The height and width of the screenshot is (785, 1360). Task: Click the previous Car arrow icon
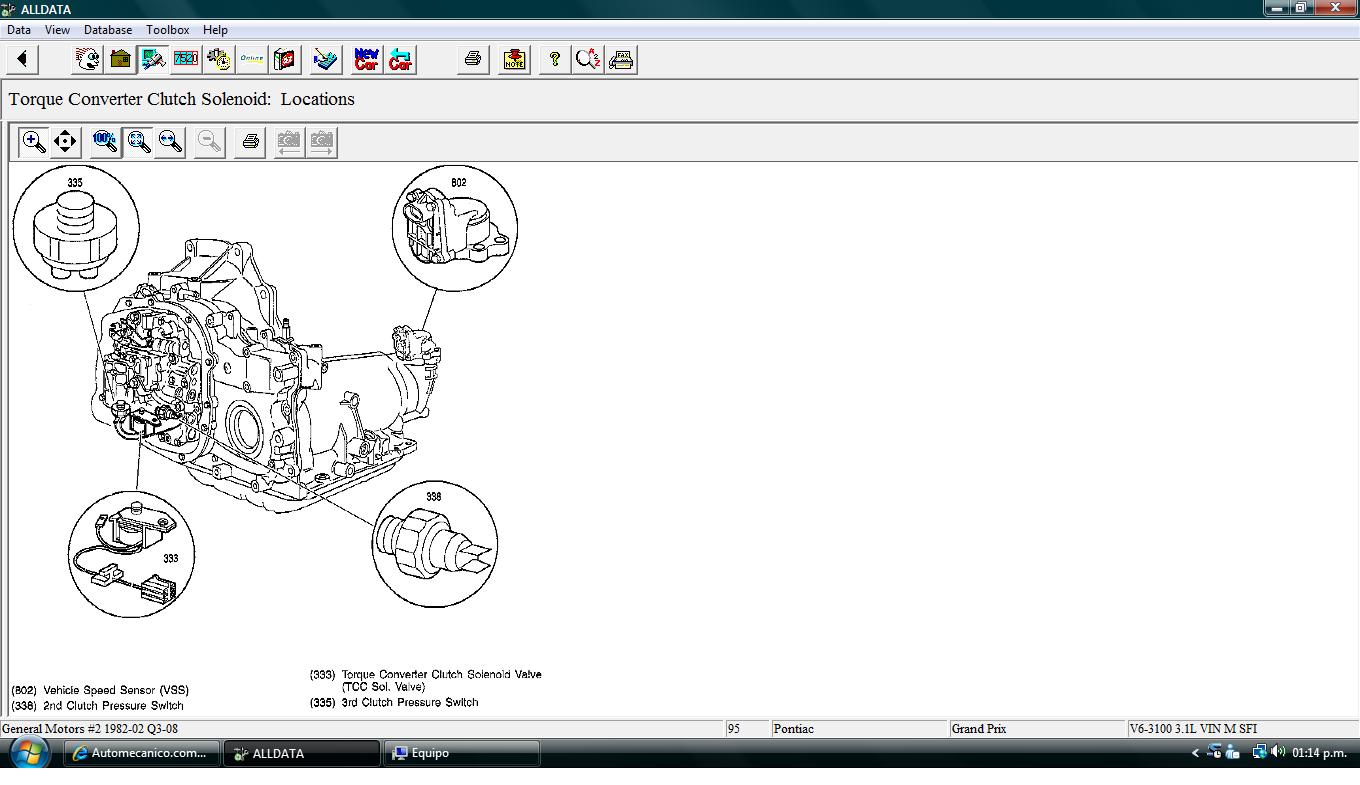(400, 59)
